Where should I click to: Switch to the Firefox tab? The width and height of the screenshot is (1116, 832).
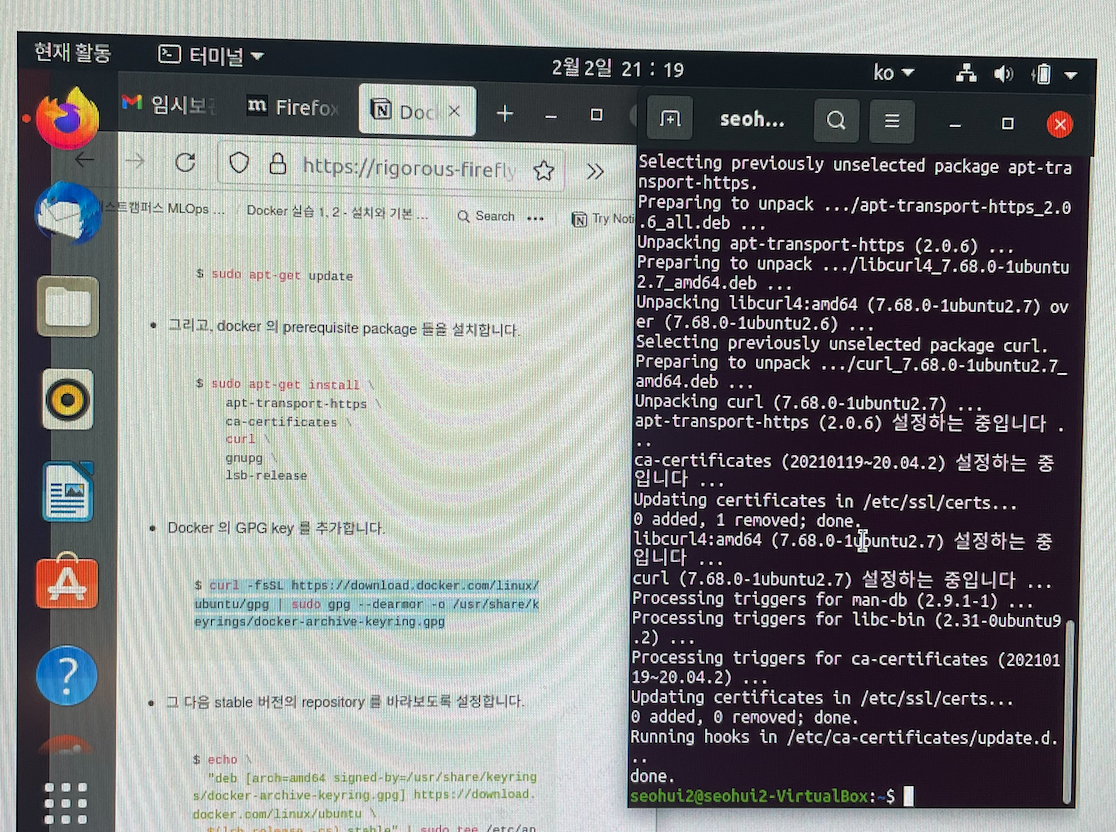click(x=293, y=107)
